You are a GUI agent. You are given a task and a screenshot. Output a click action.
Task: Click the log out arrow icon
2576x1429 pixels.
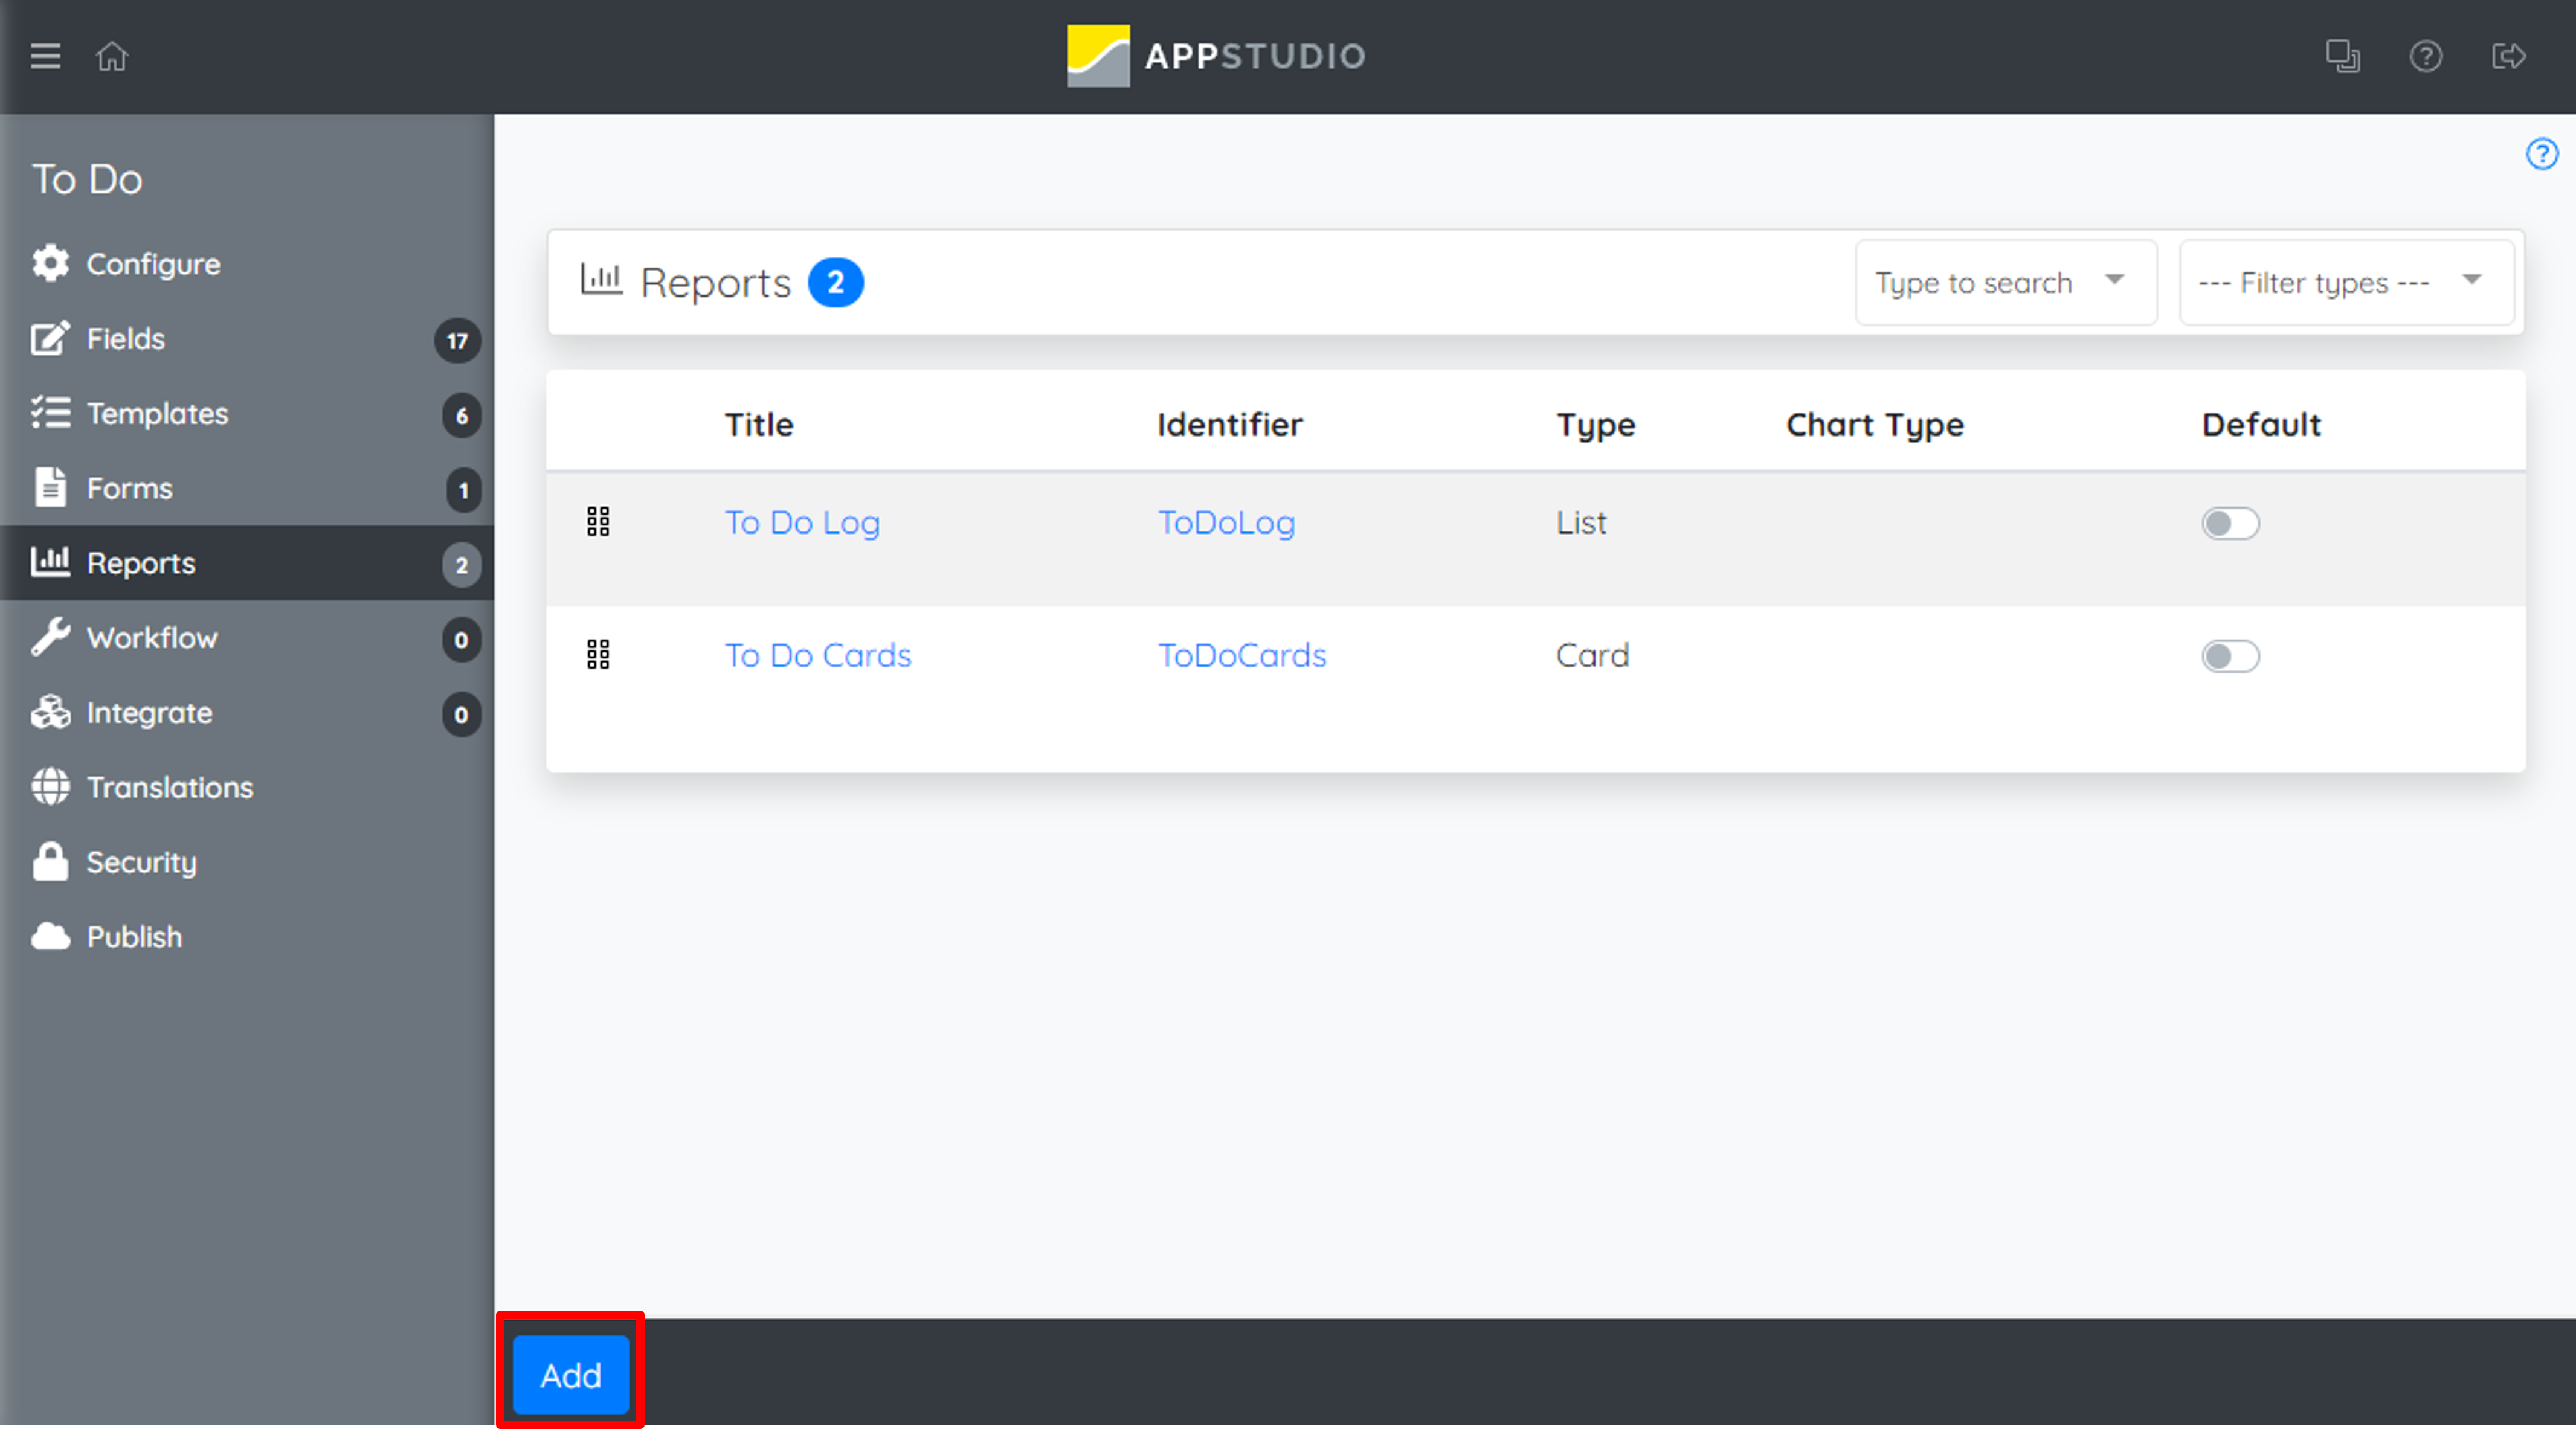pyautogui.click(x=2509, y=56)
